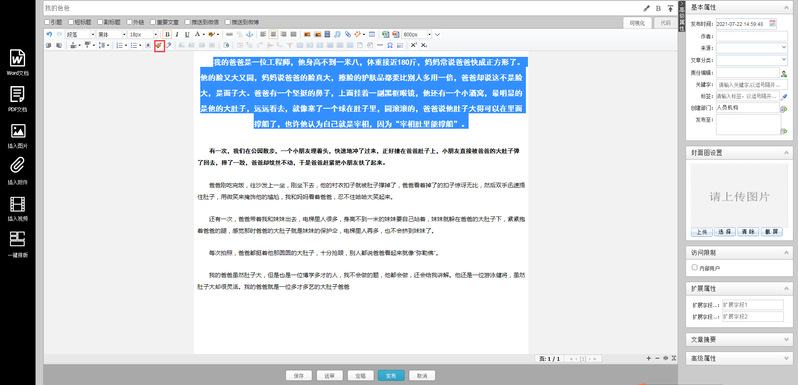The image size is (798, 385).
Task: Open the 文章分类 dropdown
Action: [752, 60]
